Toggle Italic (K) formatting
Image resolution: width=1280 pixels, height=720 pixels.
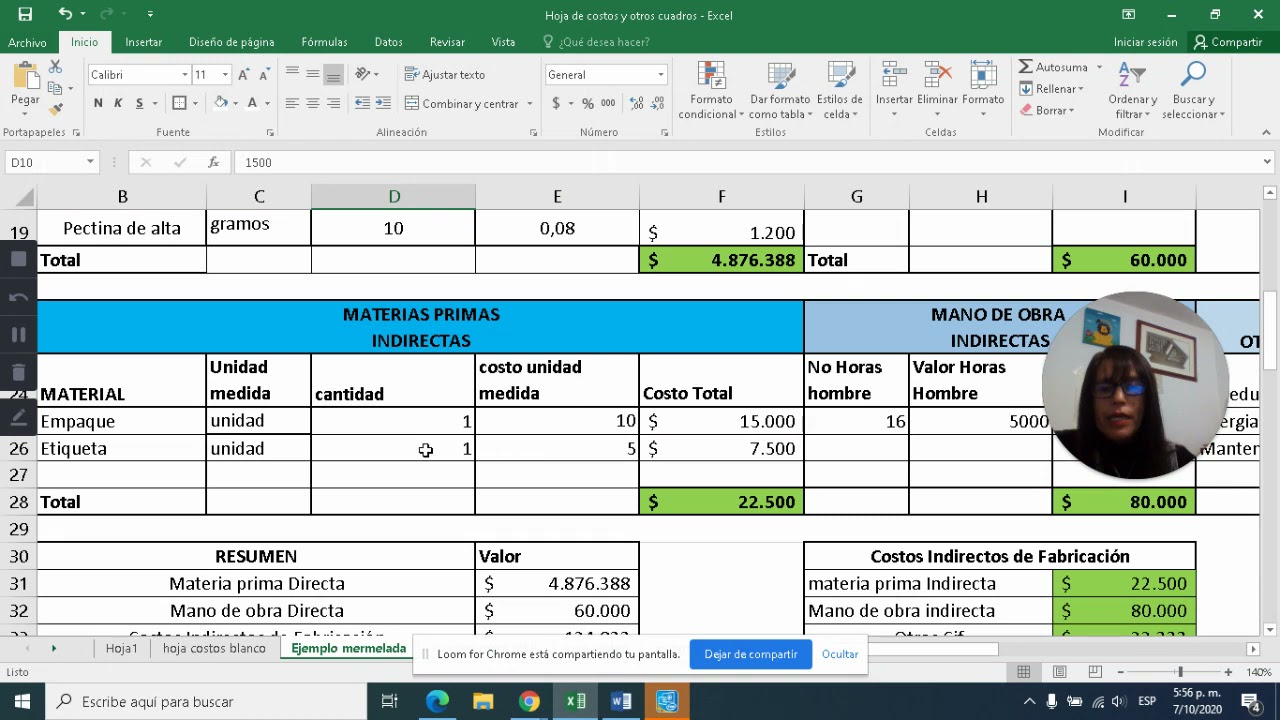pos(118,103)
